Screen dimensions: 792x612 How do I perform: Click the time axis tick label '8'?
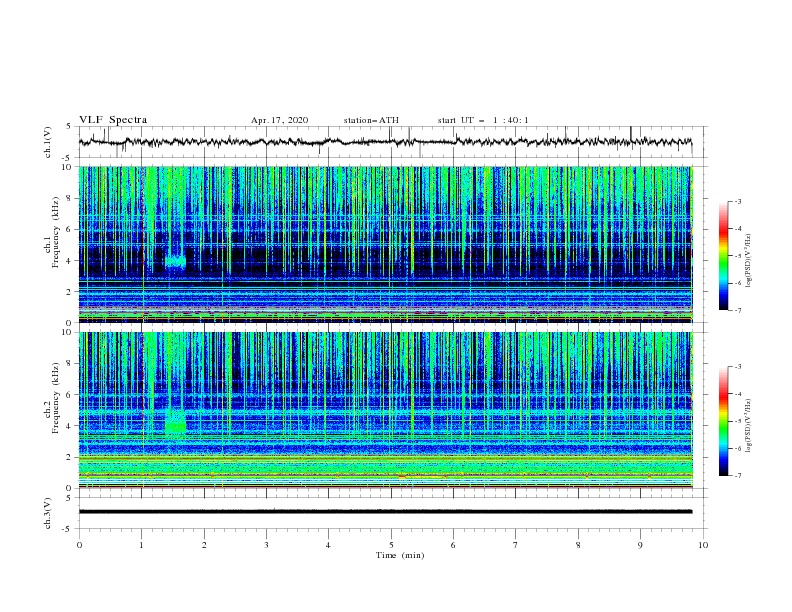(x=578, y=545)
